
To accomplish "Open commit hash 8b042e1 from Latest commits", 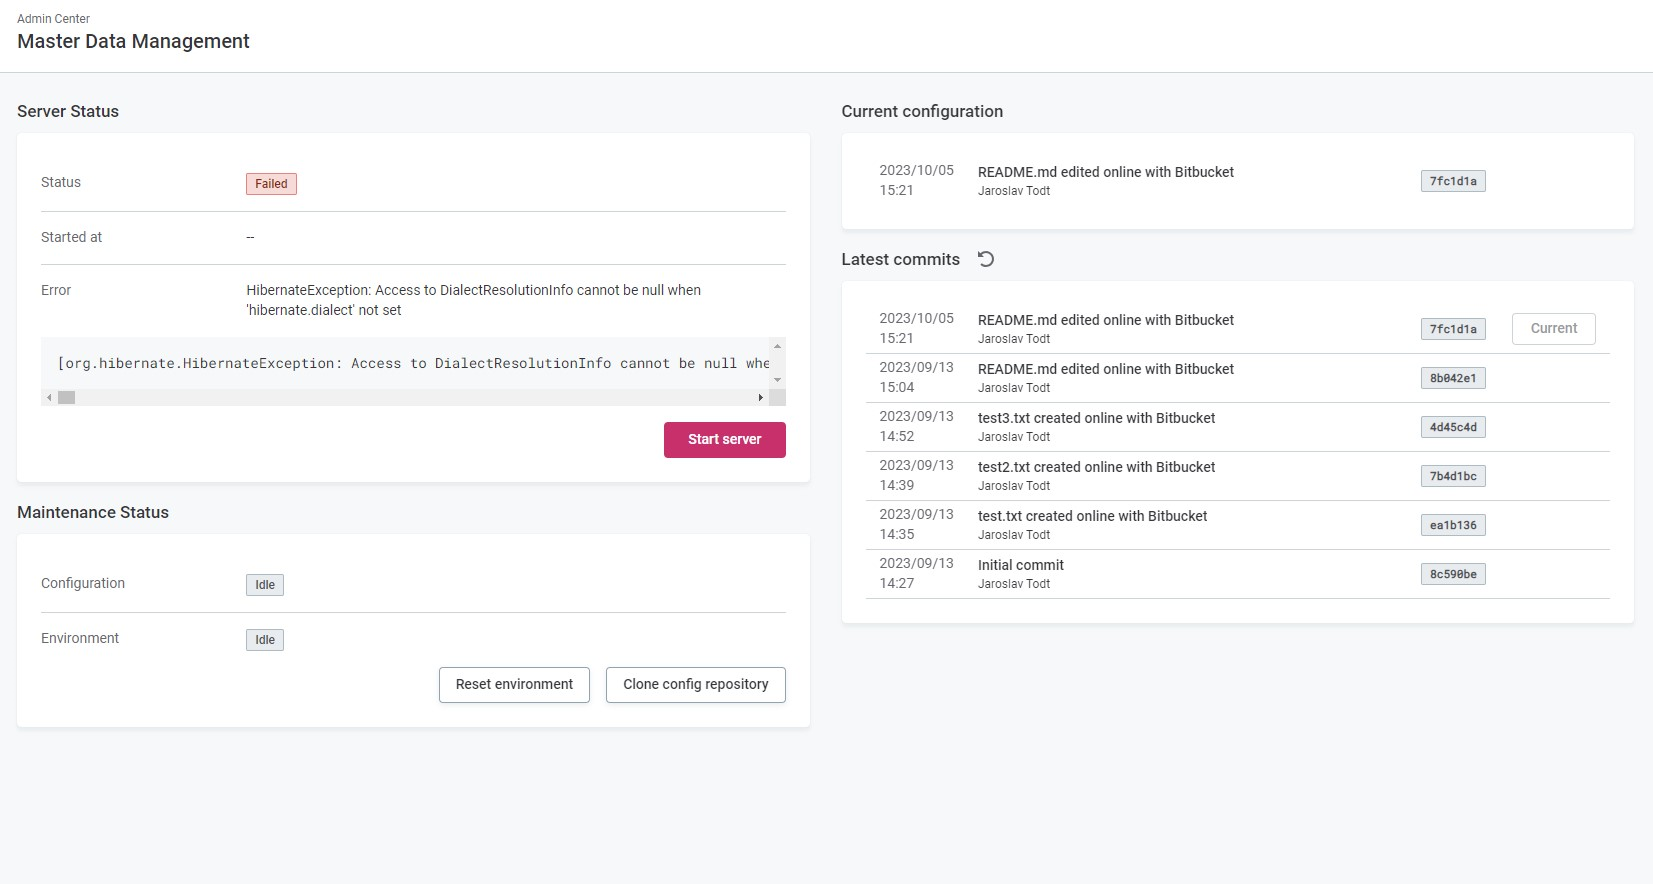I will (1452, 377).
